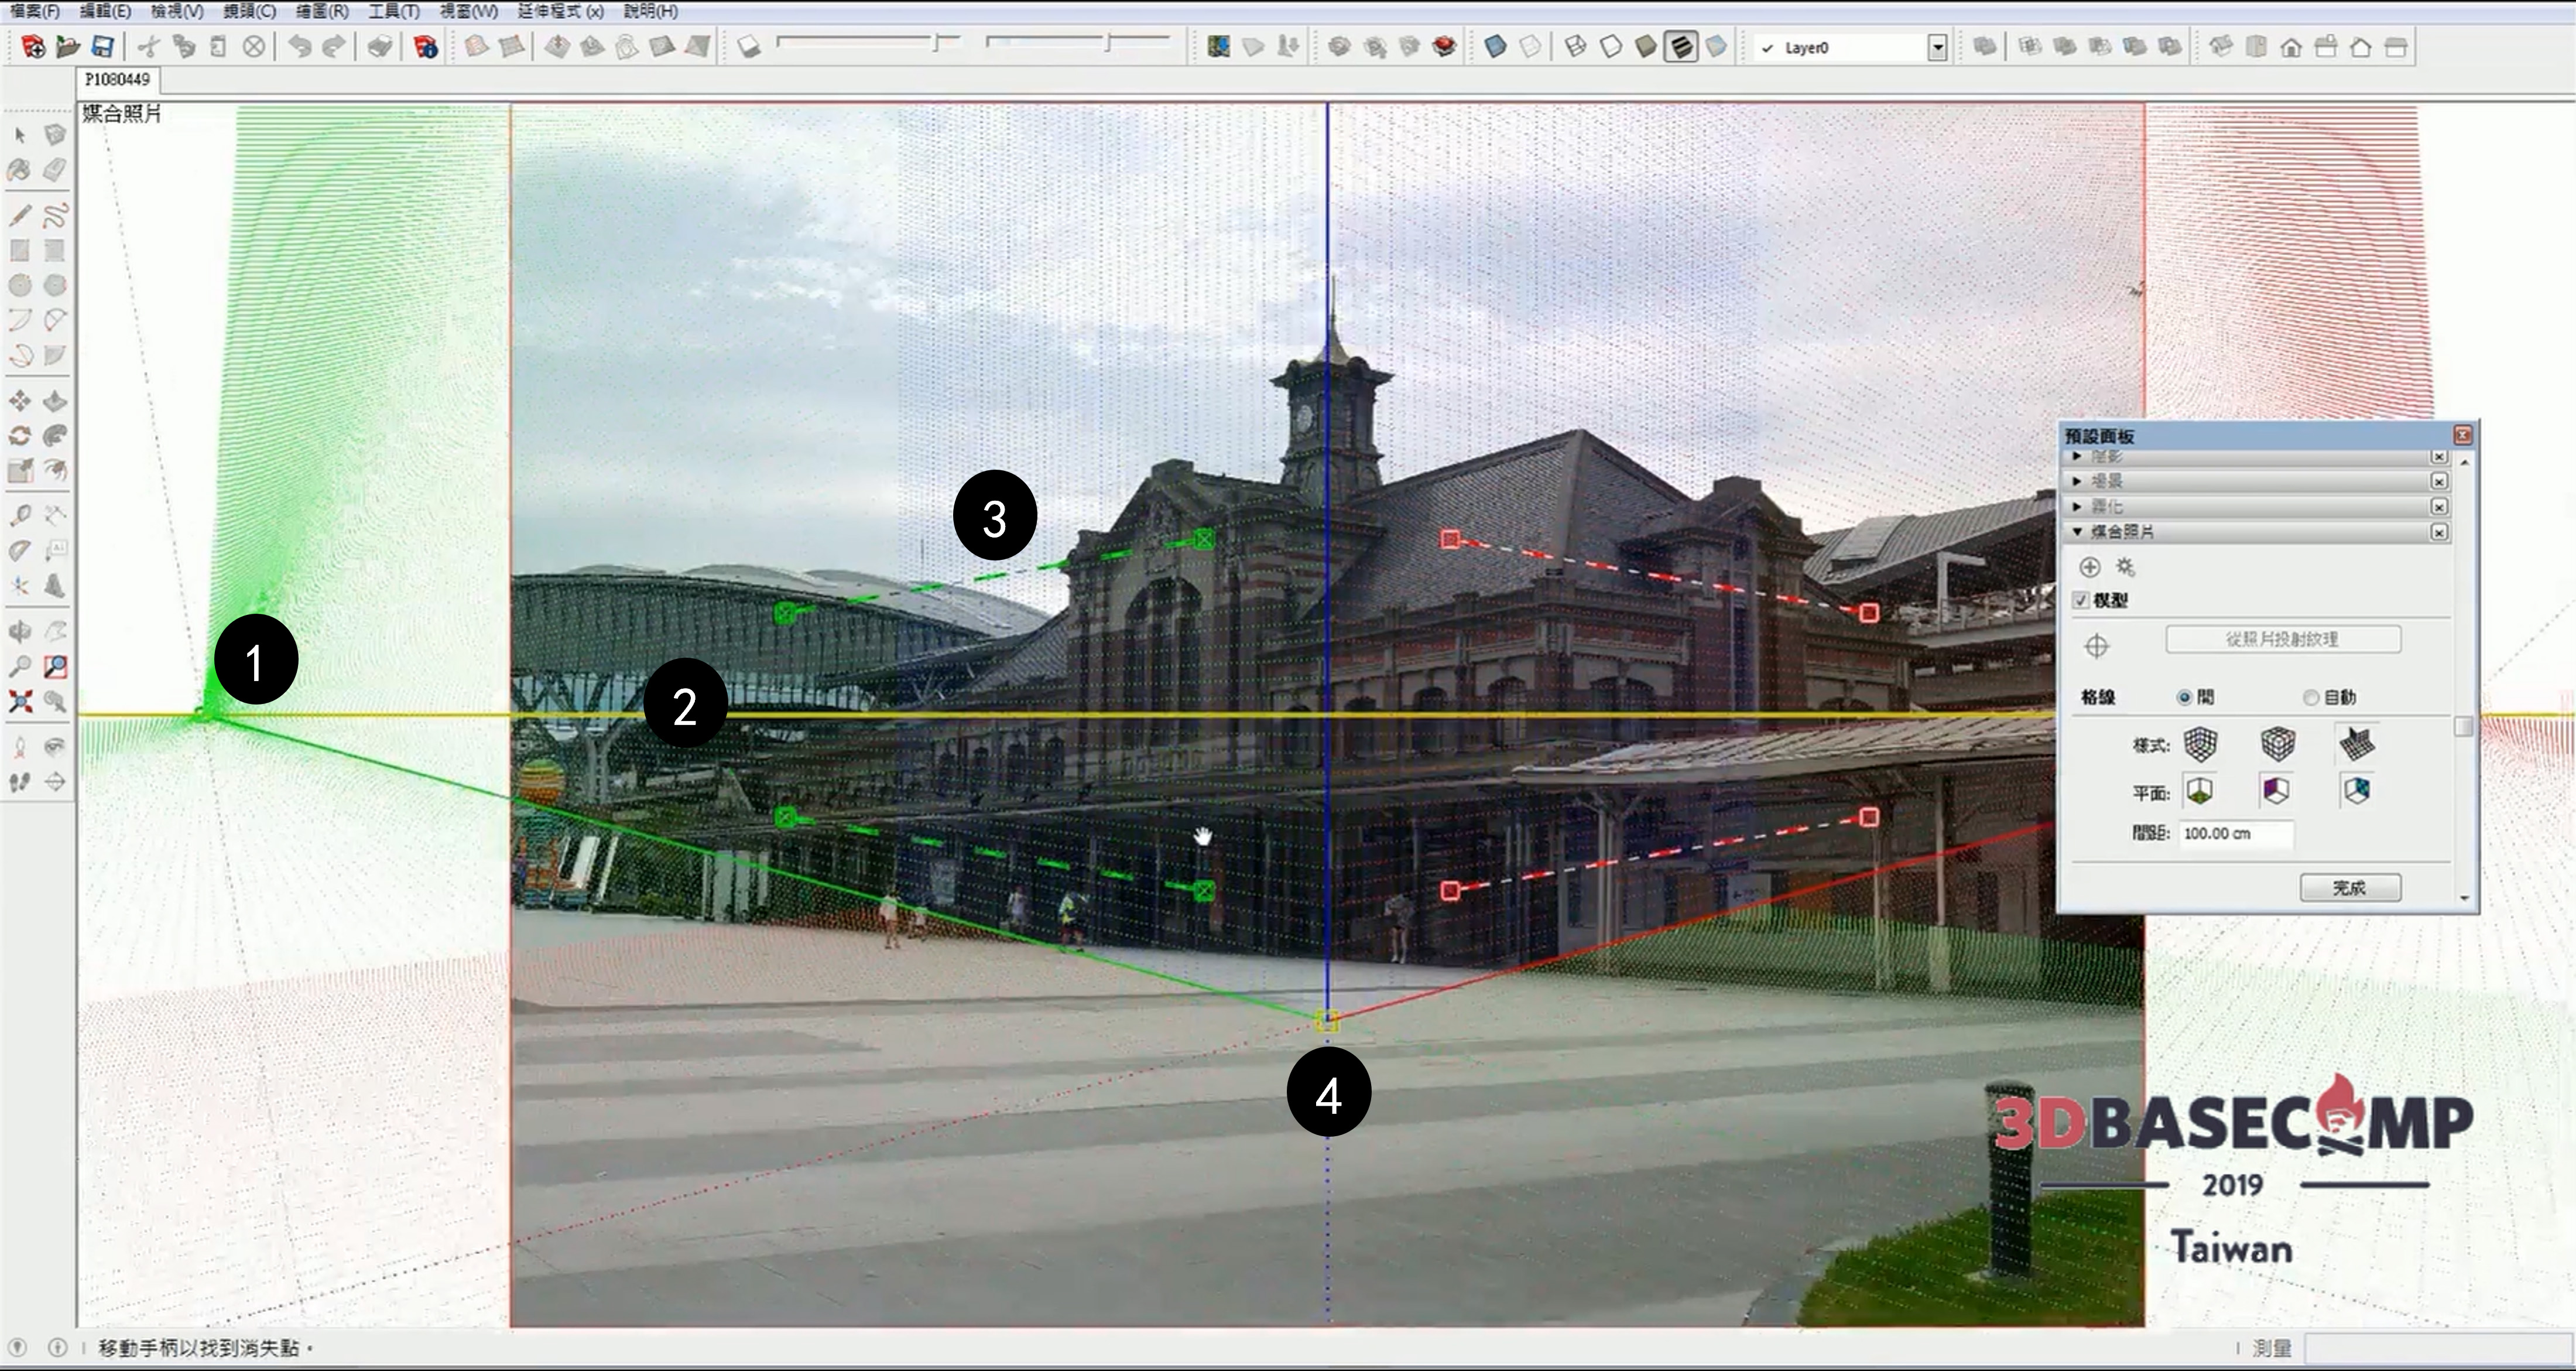
Task: Select the 自動 grid radio button
Action: 2310,697
